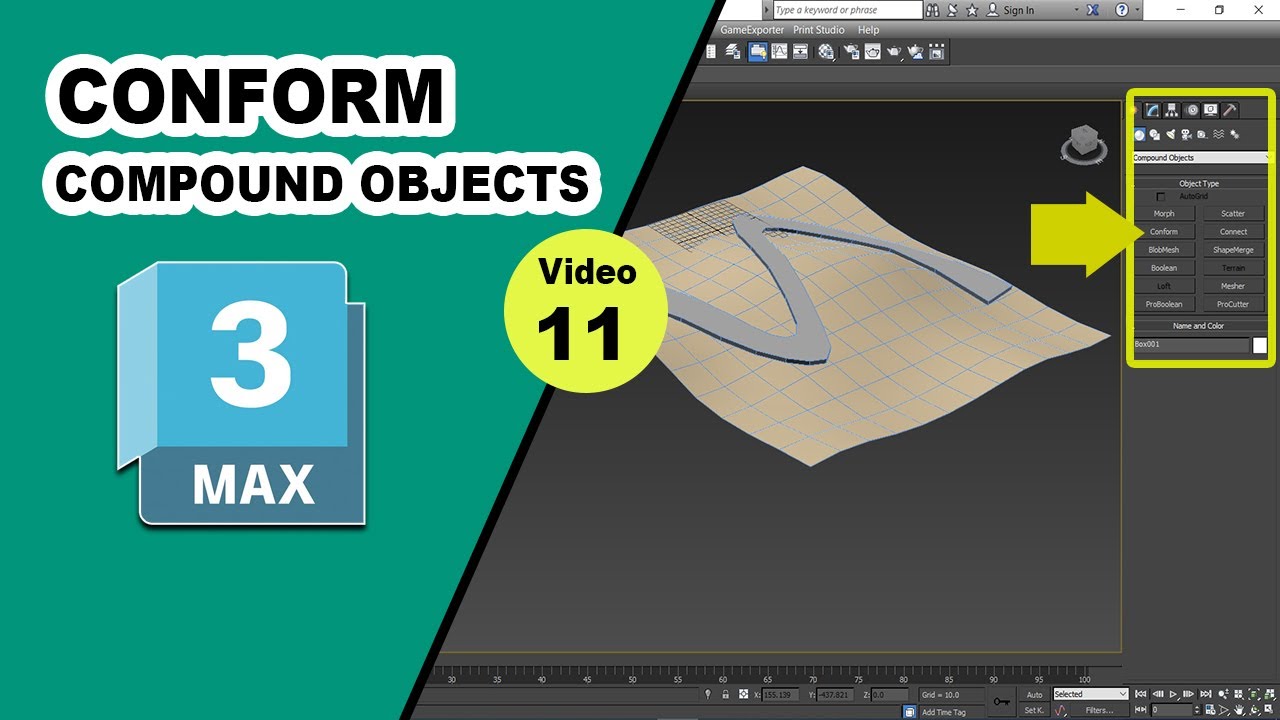Toggle the Ribbon toolbar button
This screenshot has width=1280, height=720.
coord(758,51)
